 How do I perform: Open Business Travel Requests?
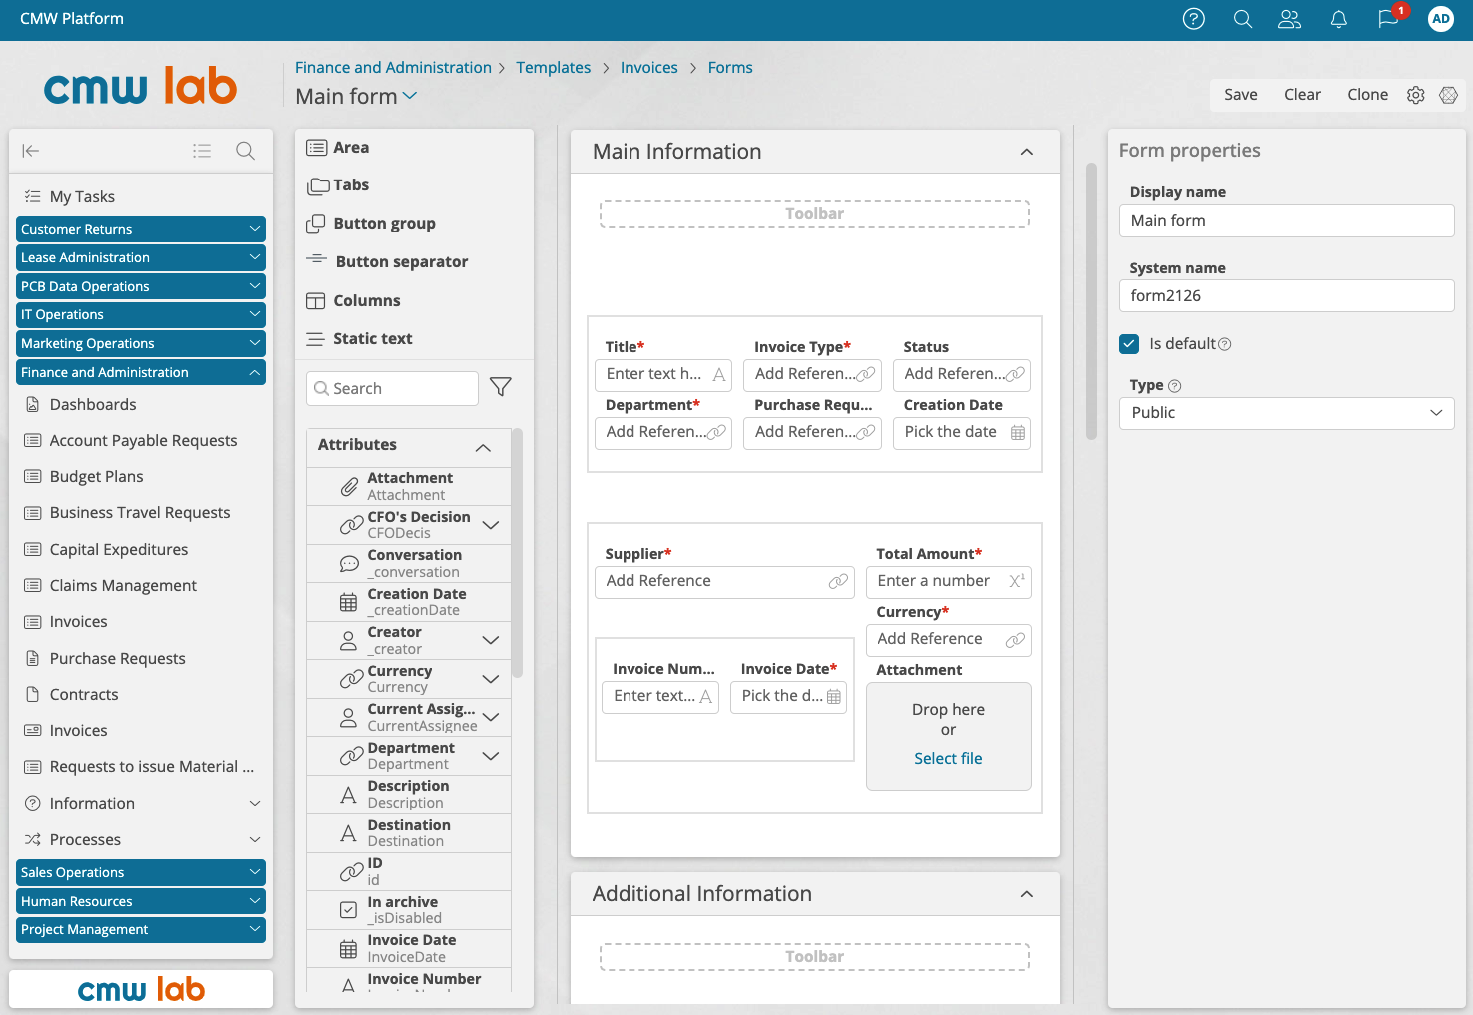pyautogui.click(x=140, y=512)
